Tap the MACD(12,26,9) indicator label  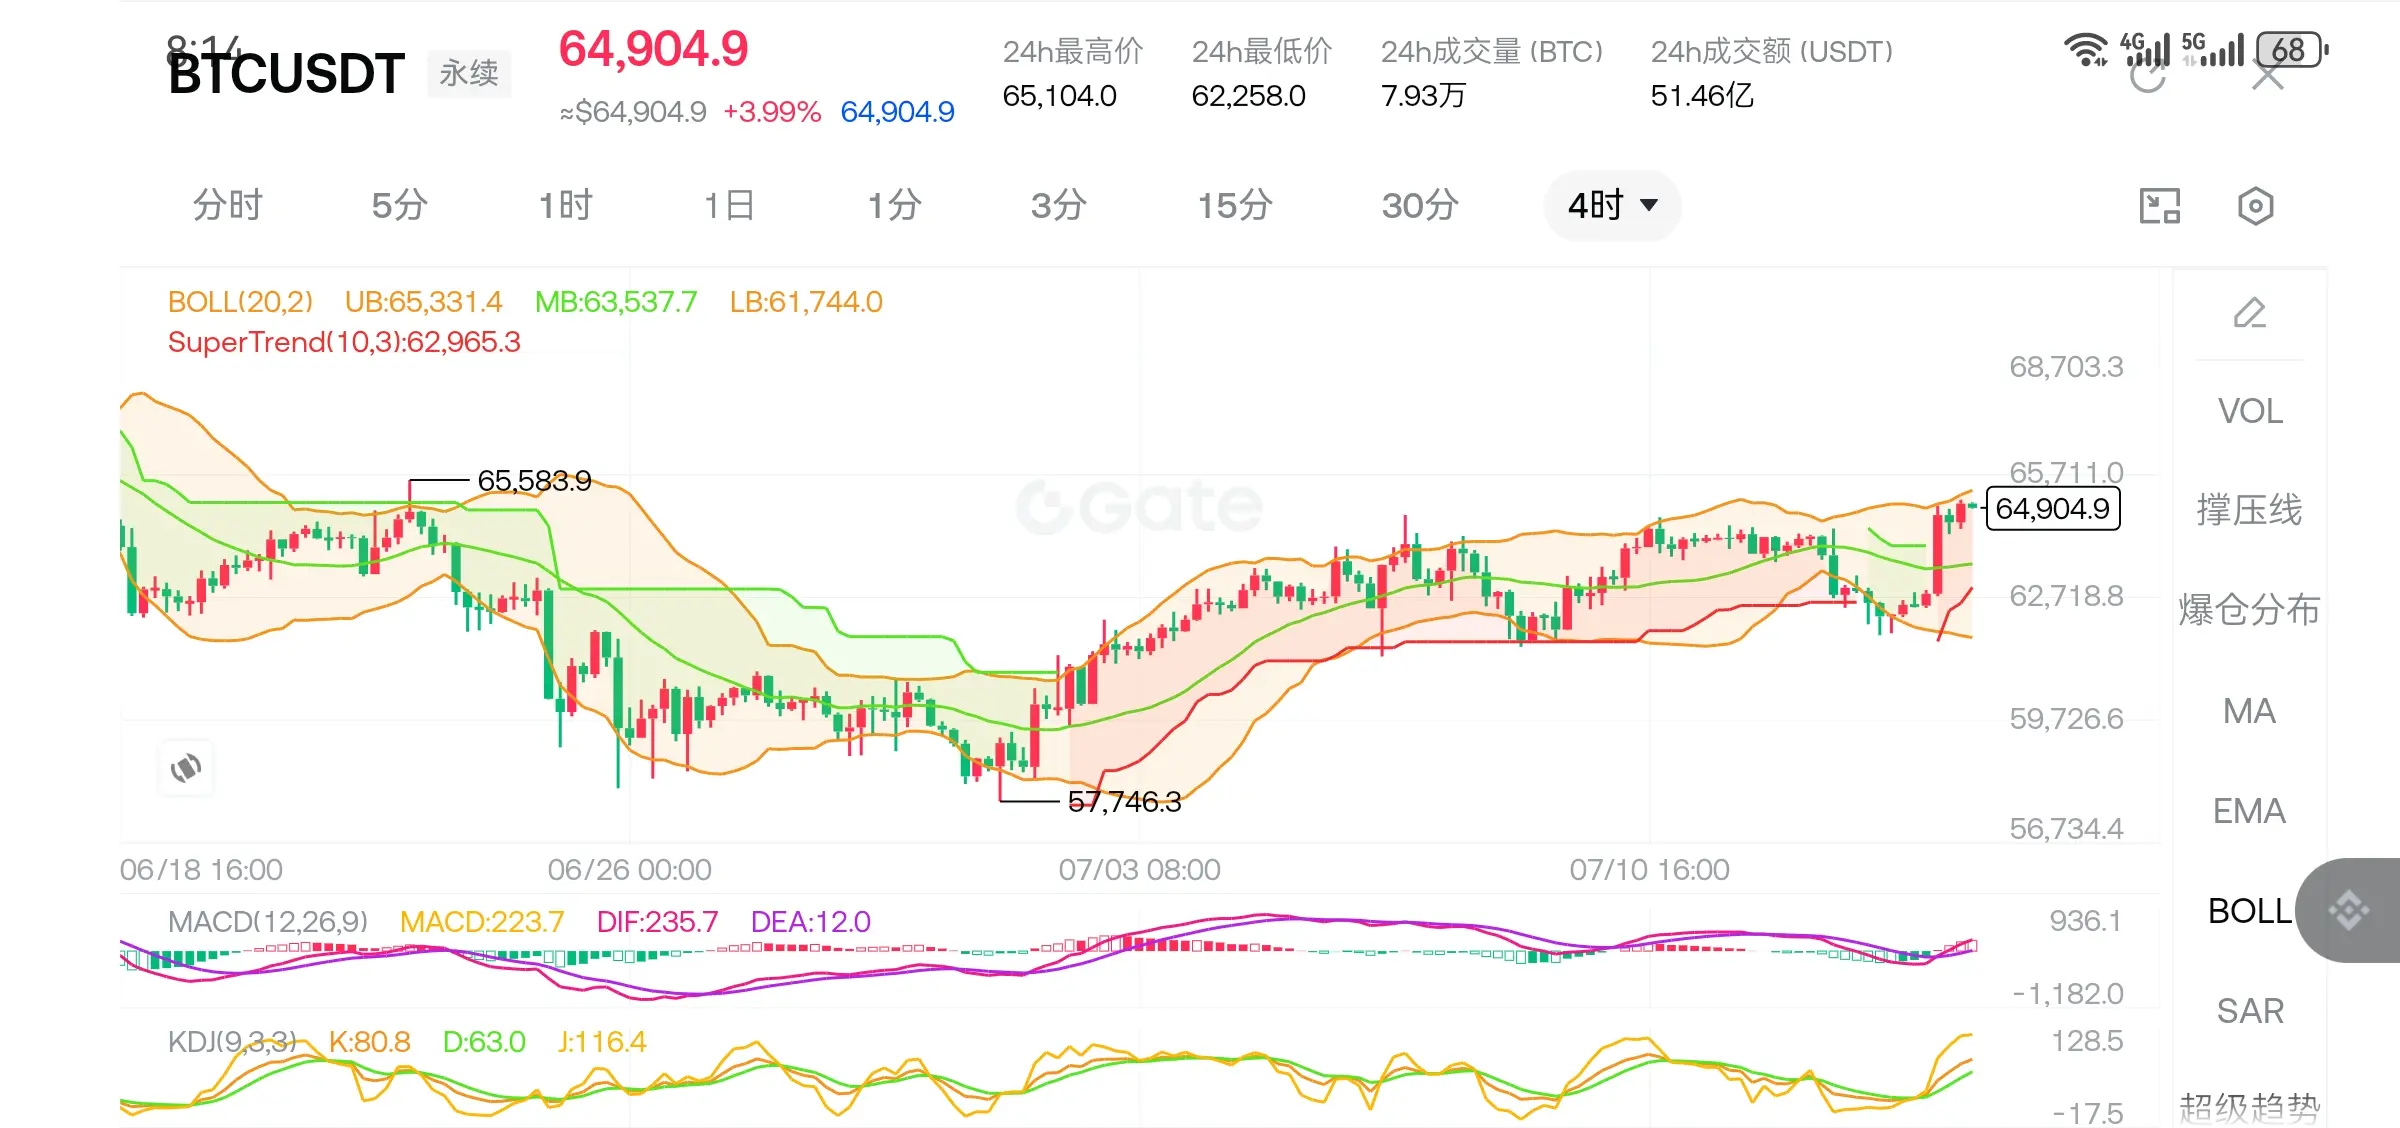(268, 921)
